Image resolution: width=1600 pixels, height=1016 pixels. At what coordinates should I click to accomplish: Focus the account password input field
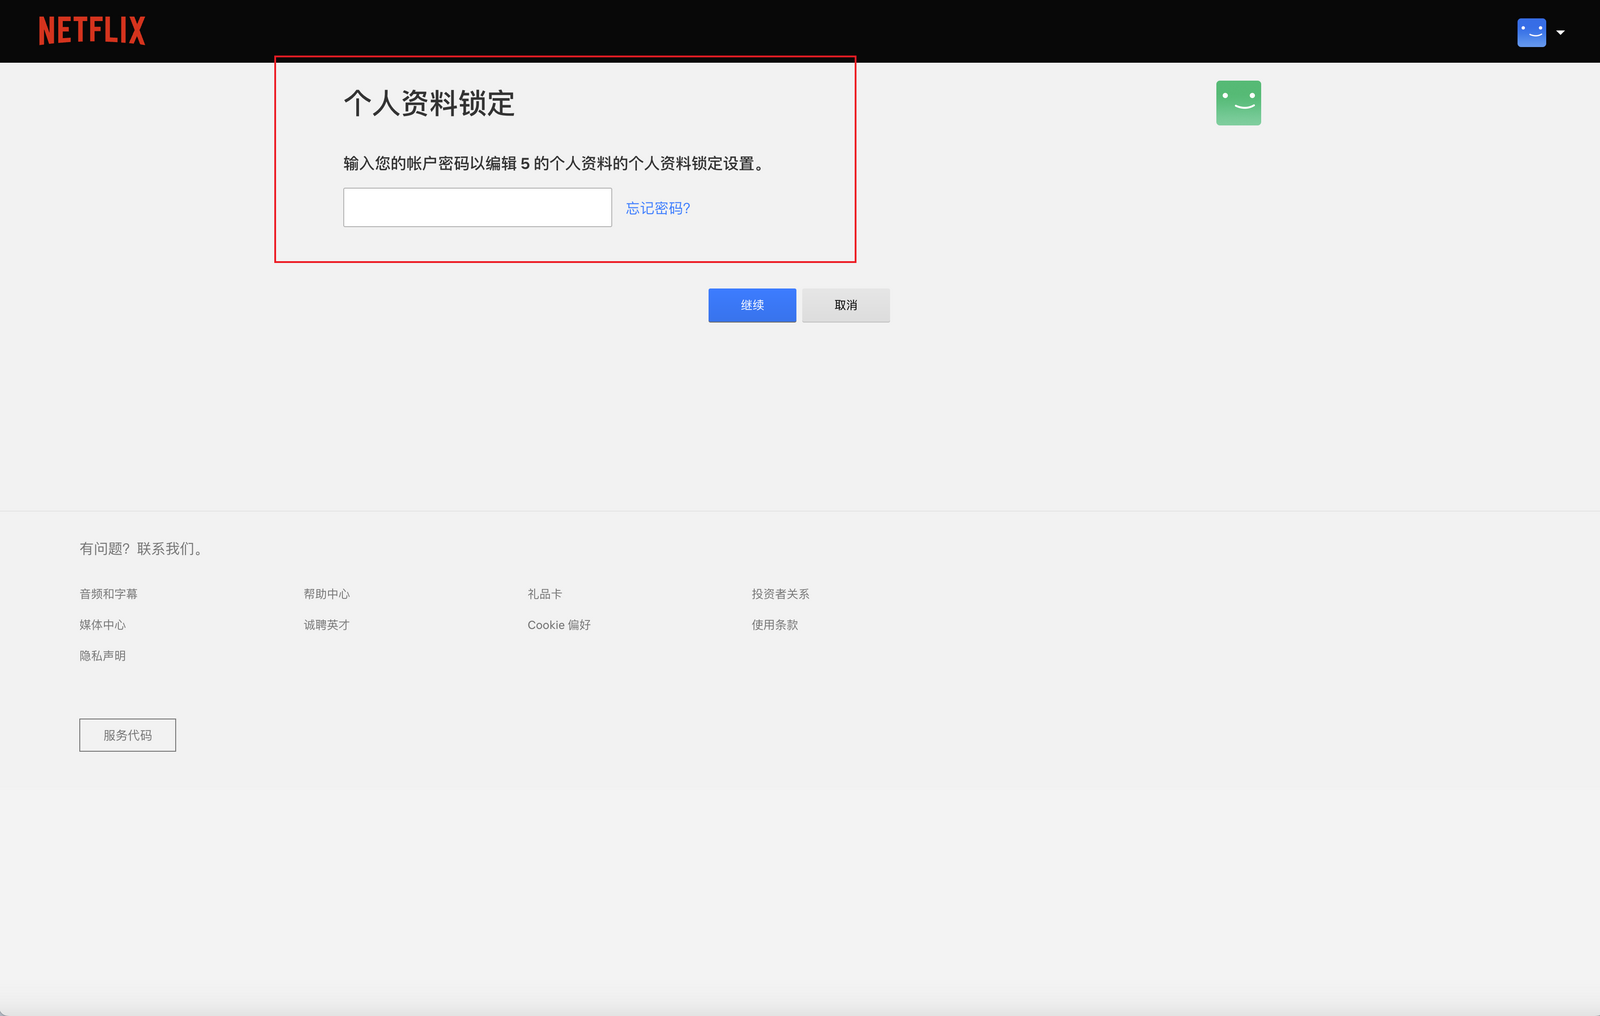pyautogui.click(x=477, y=207)
